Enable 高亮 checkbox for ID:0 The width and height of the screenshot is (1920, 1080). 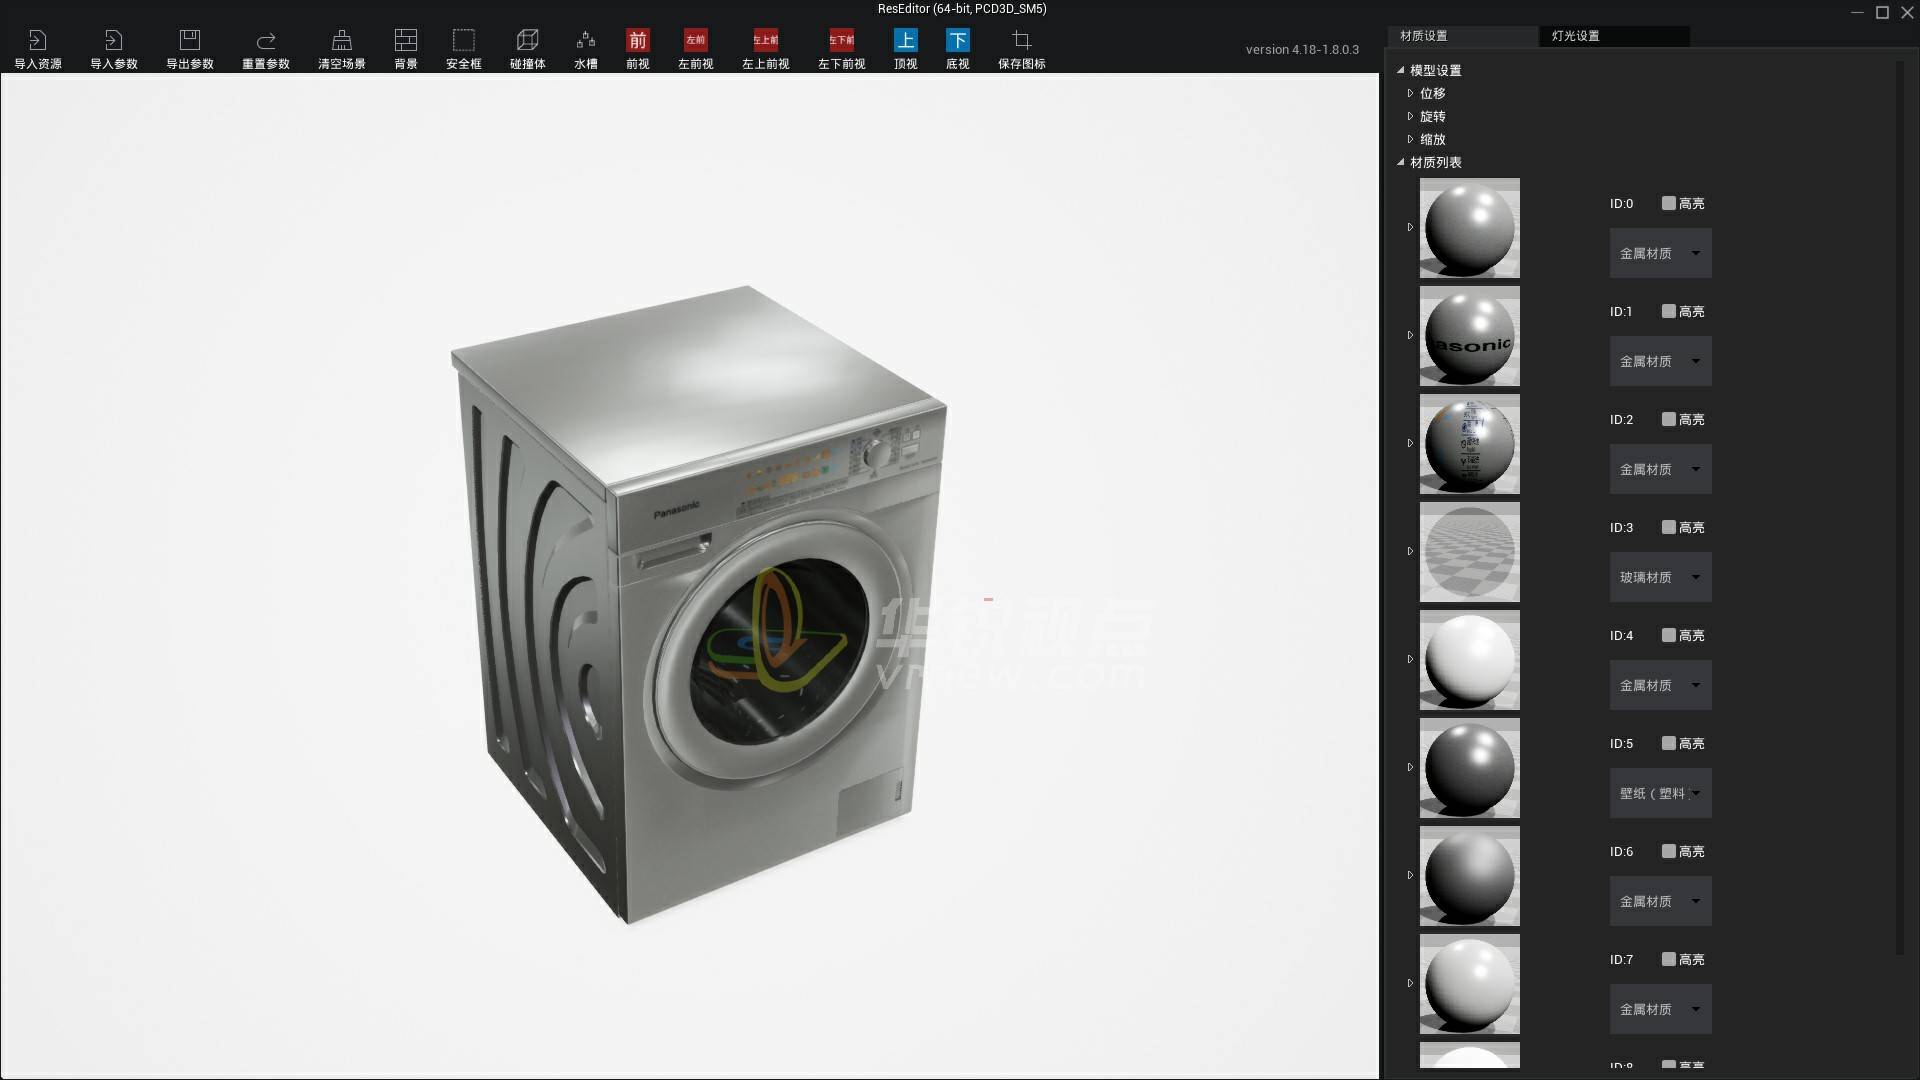coord(1669,203)
